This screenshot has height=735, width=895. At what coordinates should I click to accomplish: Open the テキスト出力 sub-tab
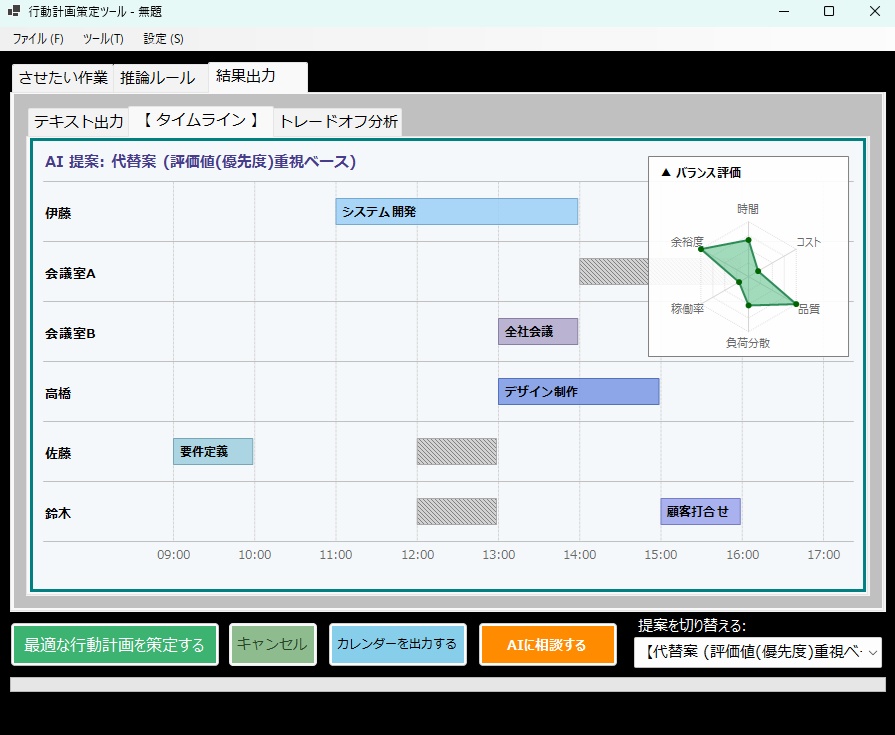click(78, 122)
